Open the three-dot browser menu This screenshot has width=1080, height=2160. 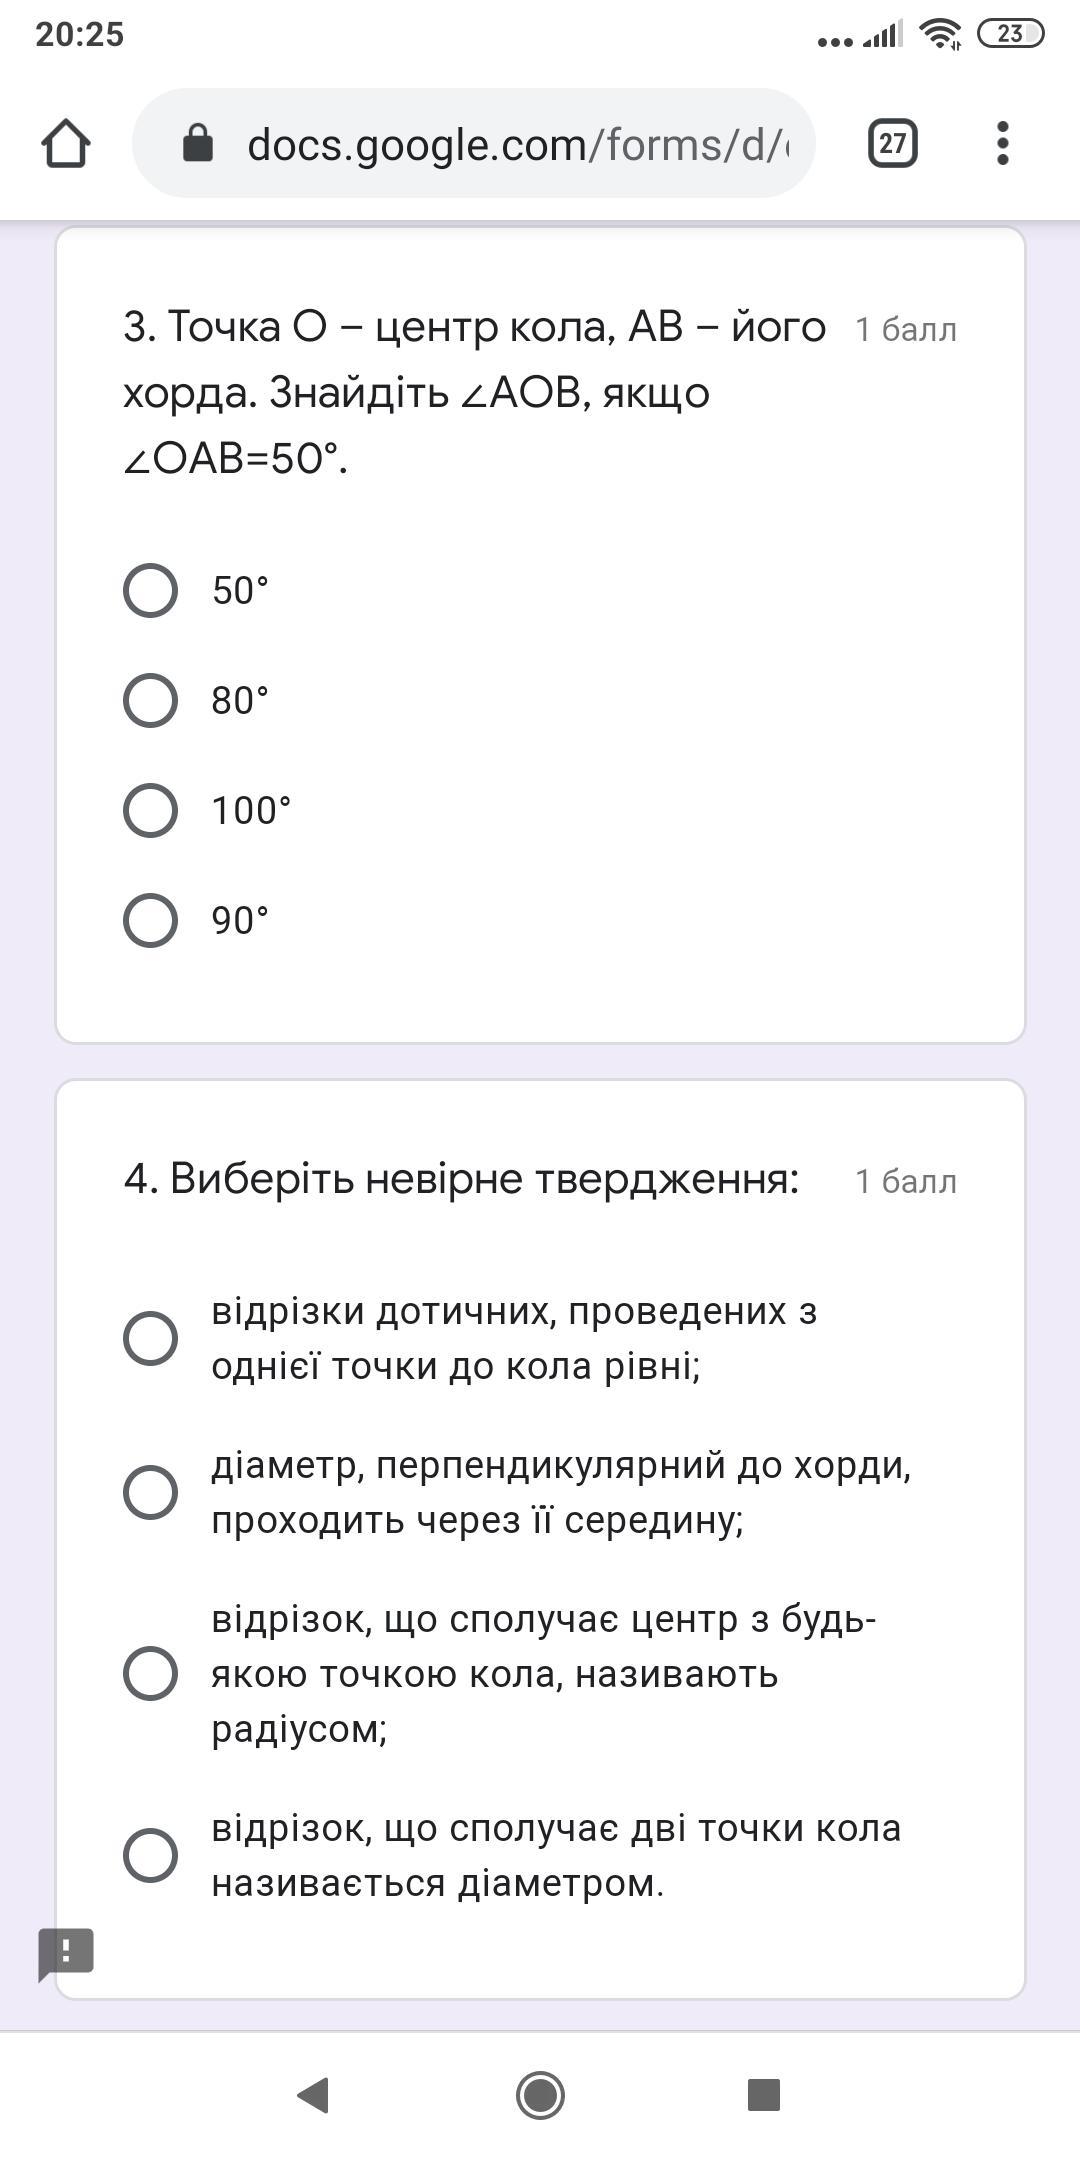pos(1003,144)
